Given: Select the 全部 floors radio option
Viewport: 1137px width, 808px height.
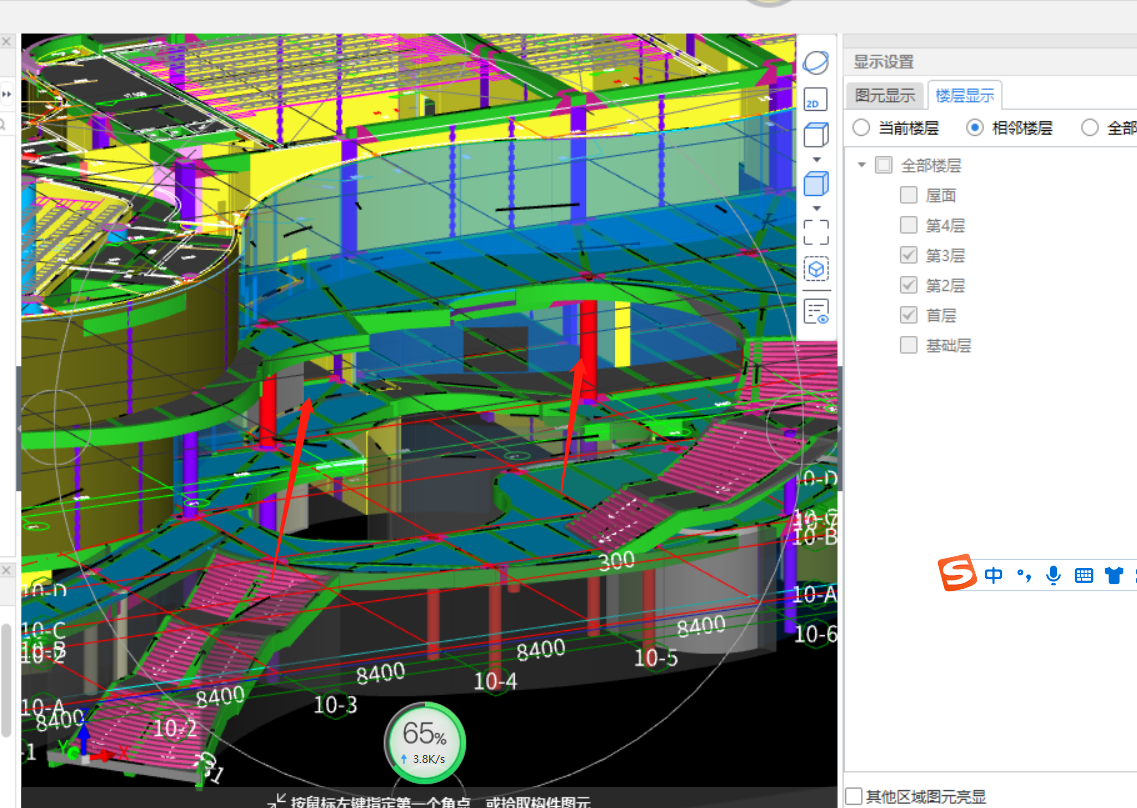Looking at the screenshot, I should tap(1089, 128).
